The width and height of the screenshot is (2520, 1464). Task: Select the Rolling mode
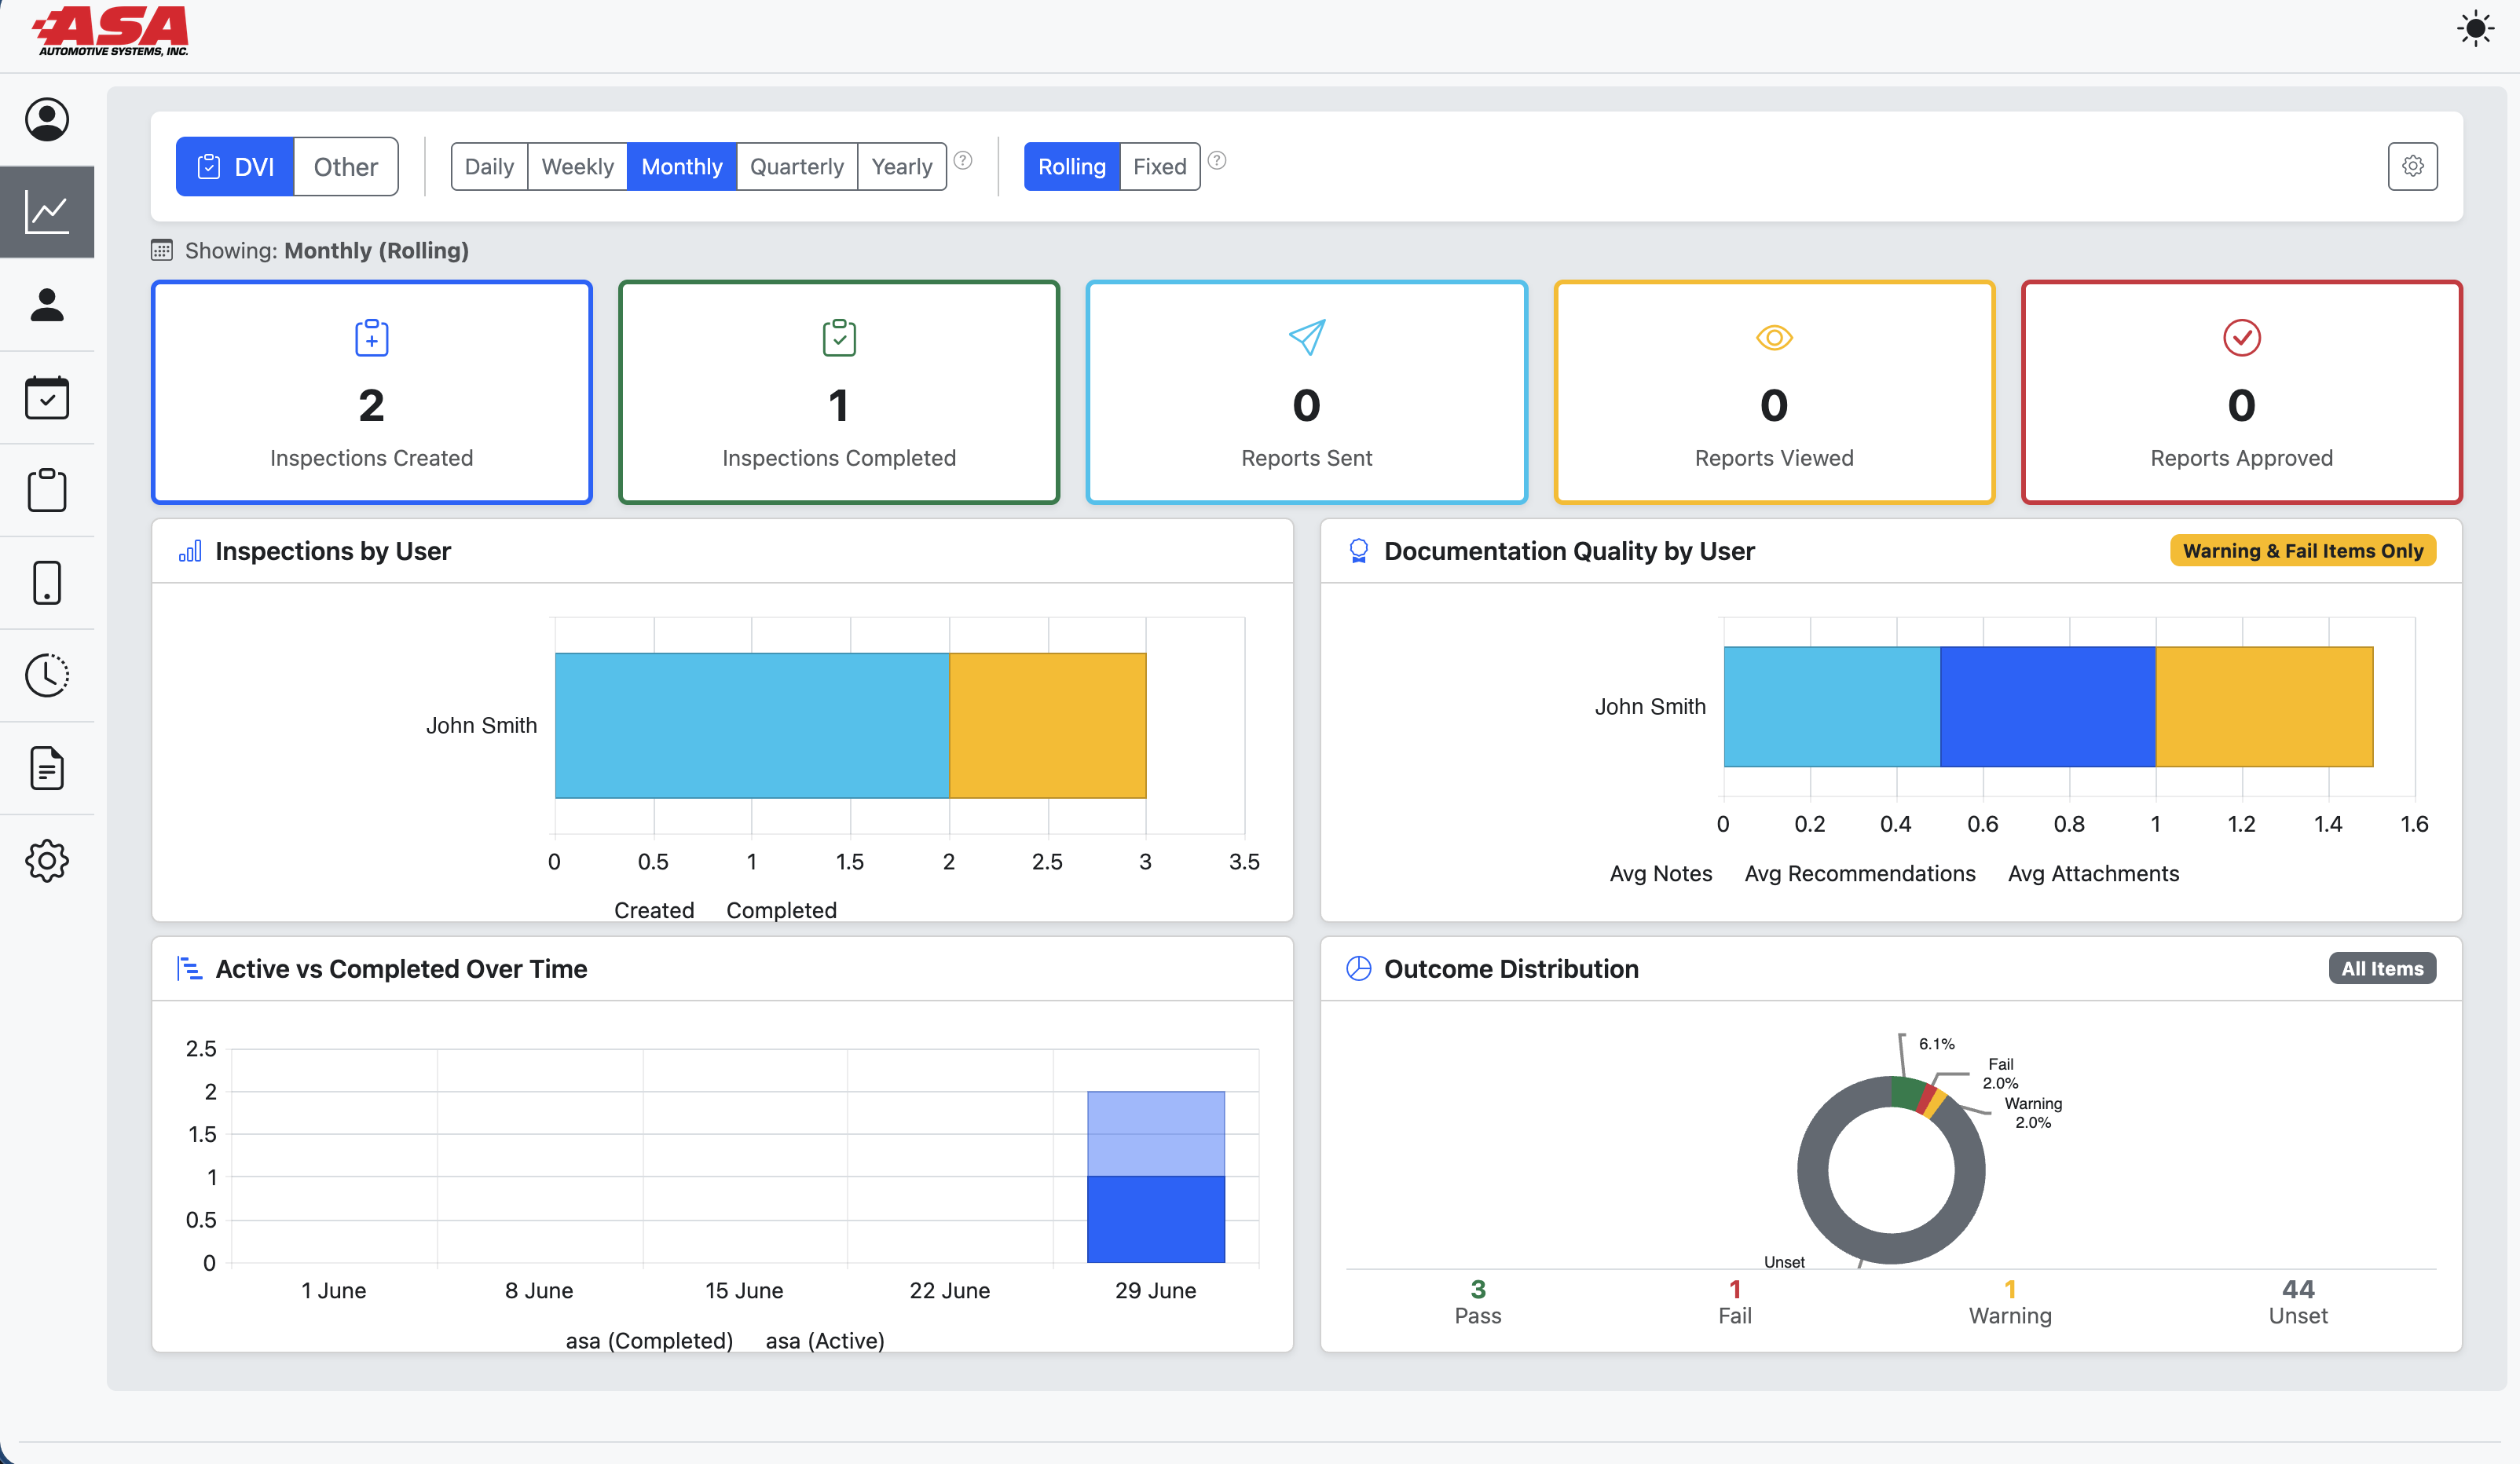click(x=1072, y=166)
